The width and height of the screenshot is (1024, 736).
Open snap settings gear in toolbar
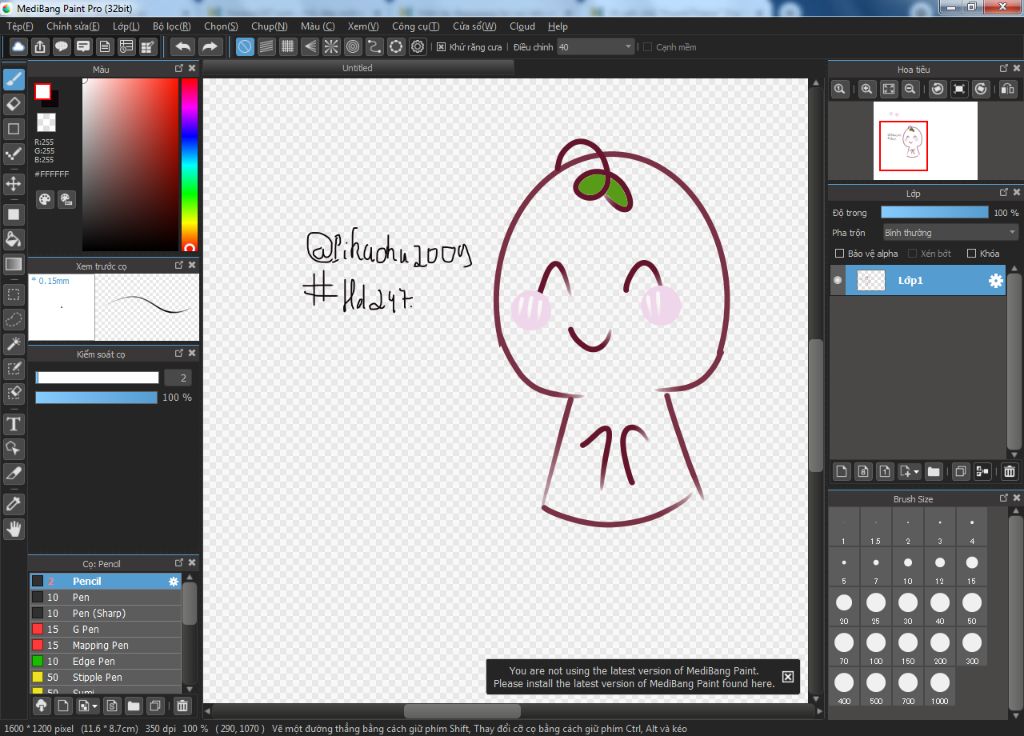[x=417, y=46]
